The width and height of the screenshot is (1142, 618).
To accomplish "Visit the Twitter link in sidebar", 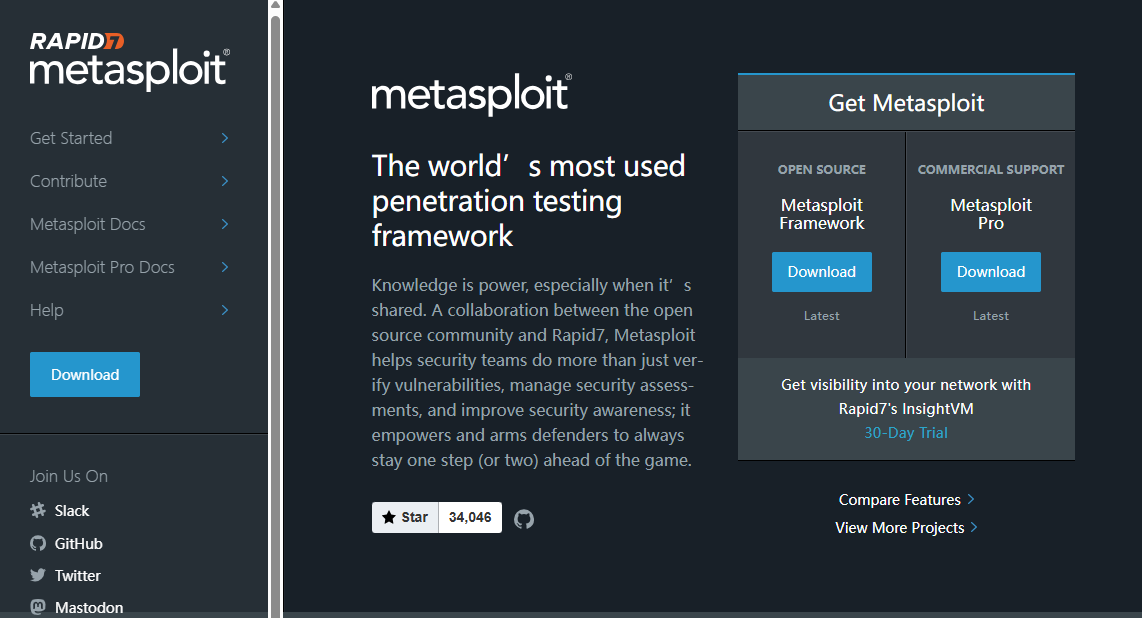I will 78,575.
